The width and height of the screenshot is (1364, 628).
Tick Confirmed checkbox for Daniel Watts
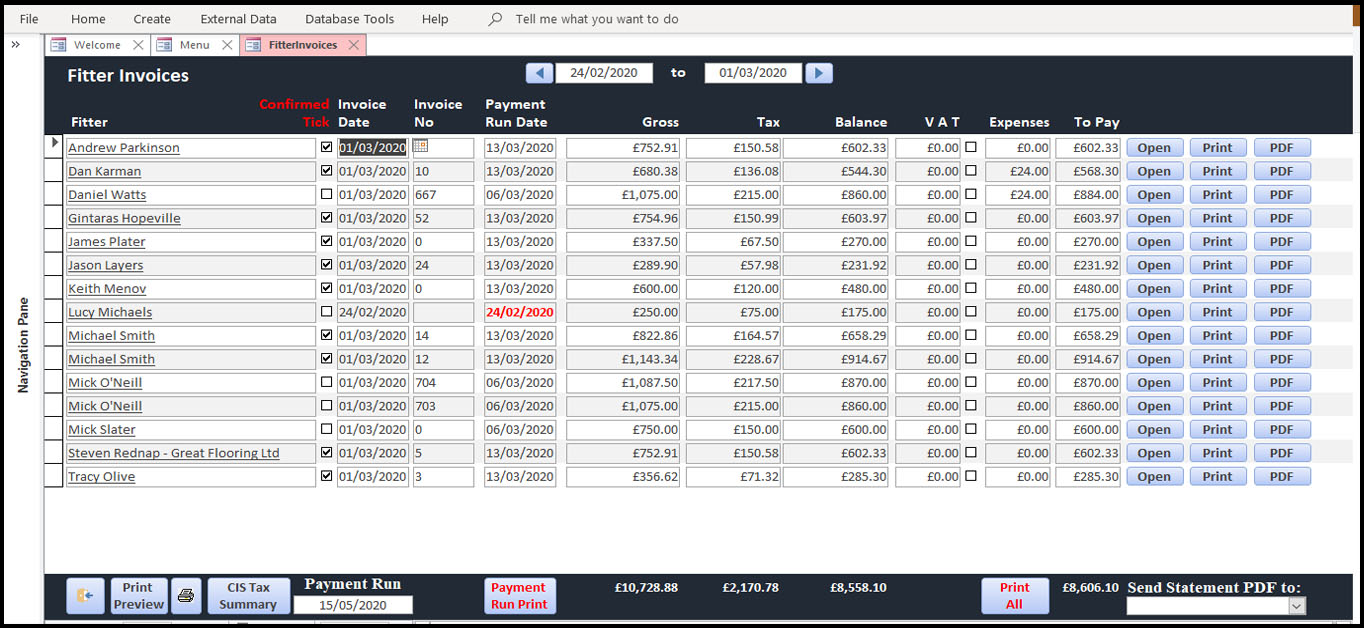tap(326, 194)
